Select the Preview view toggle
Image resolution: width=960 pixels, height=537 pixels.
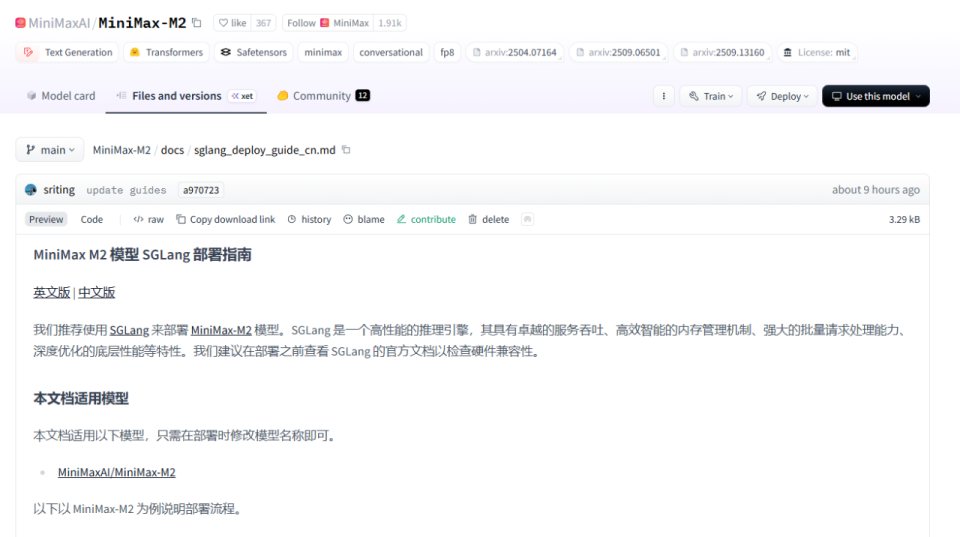point(46,219)
